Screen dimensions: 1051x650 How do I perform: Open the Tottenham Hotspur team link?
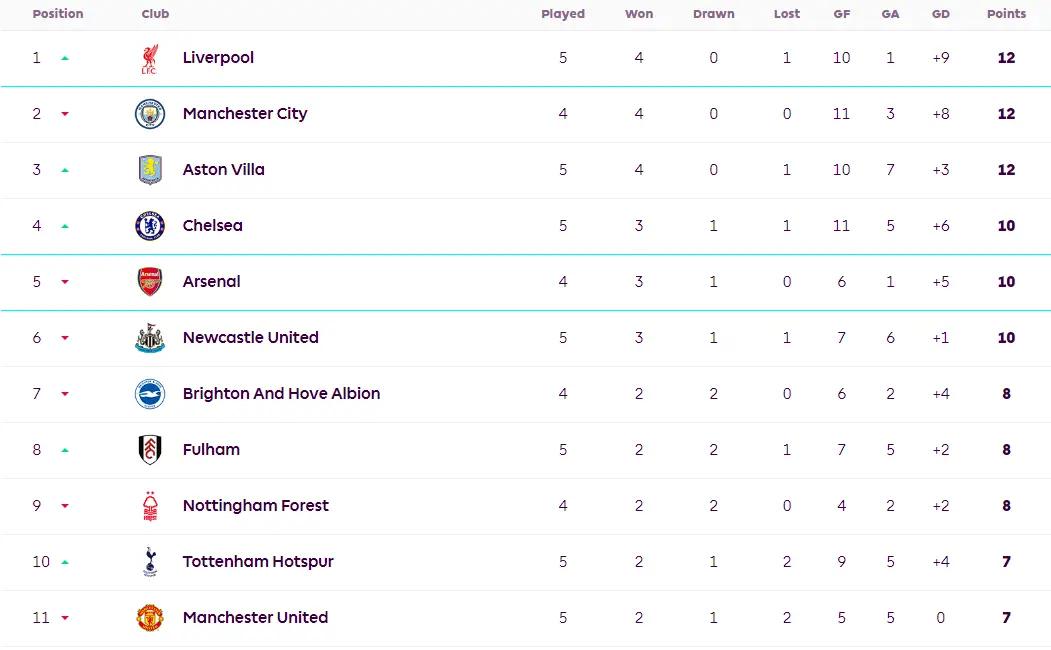coord(257,562)
